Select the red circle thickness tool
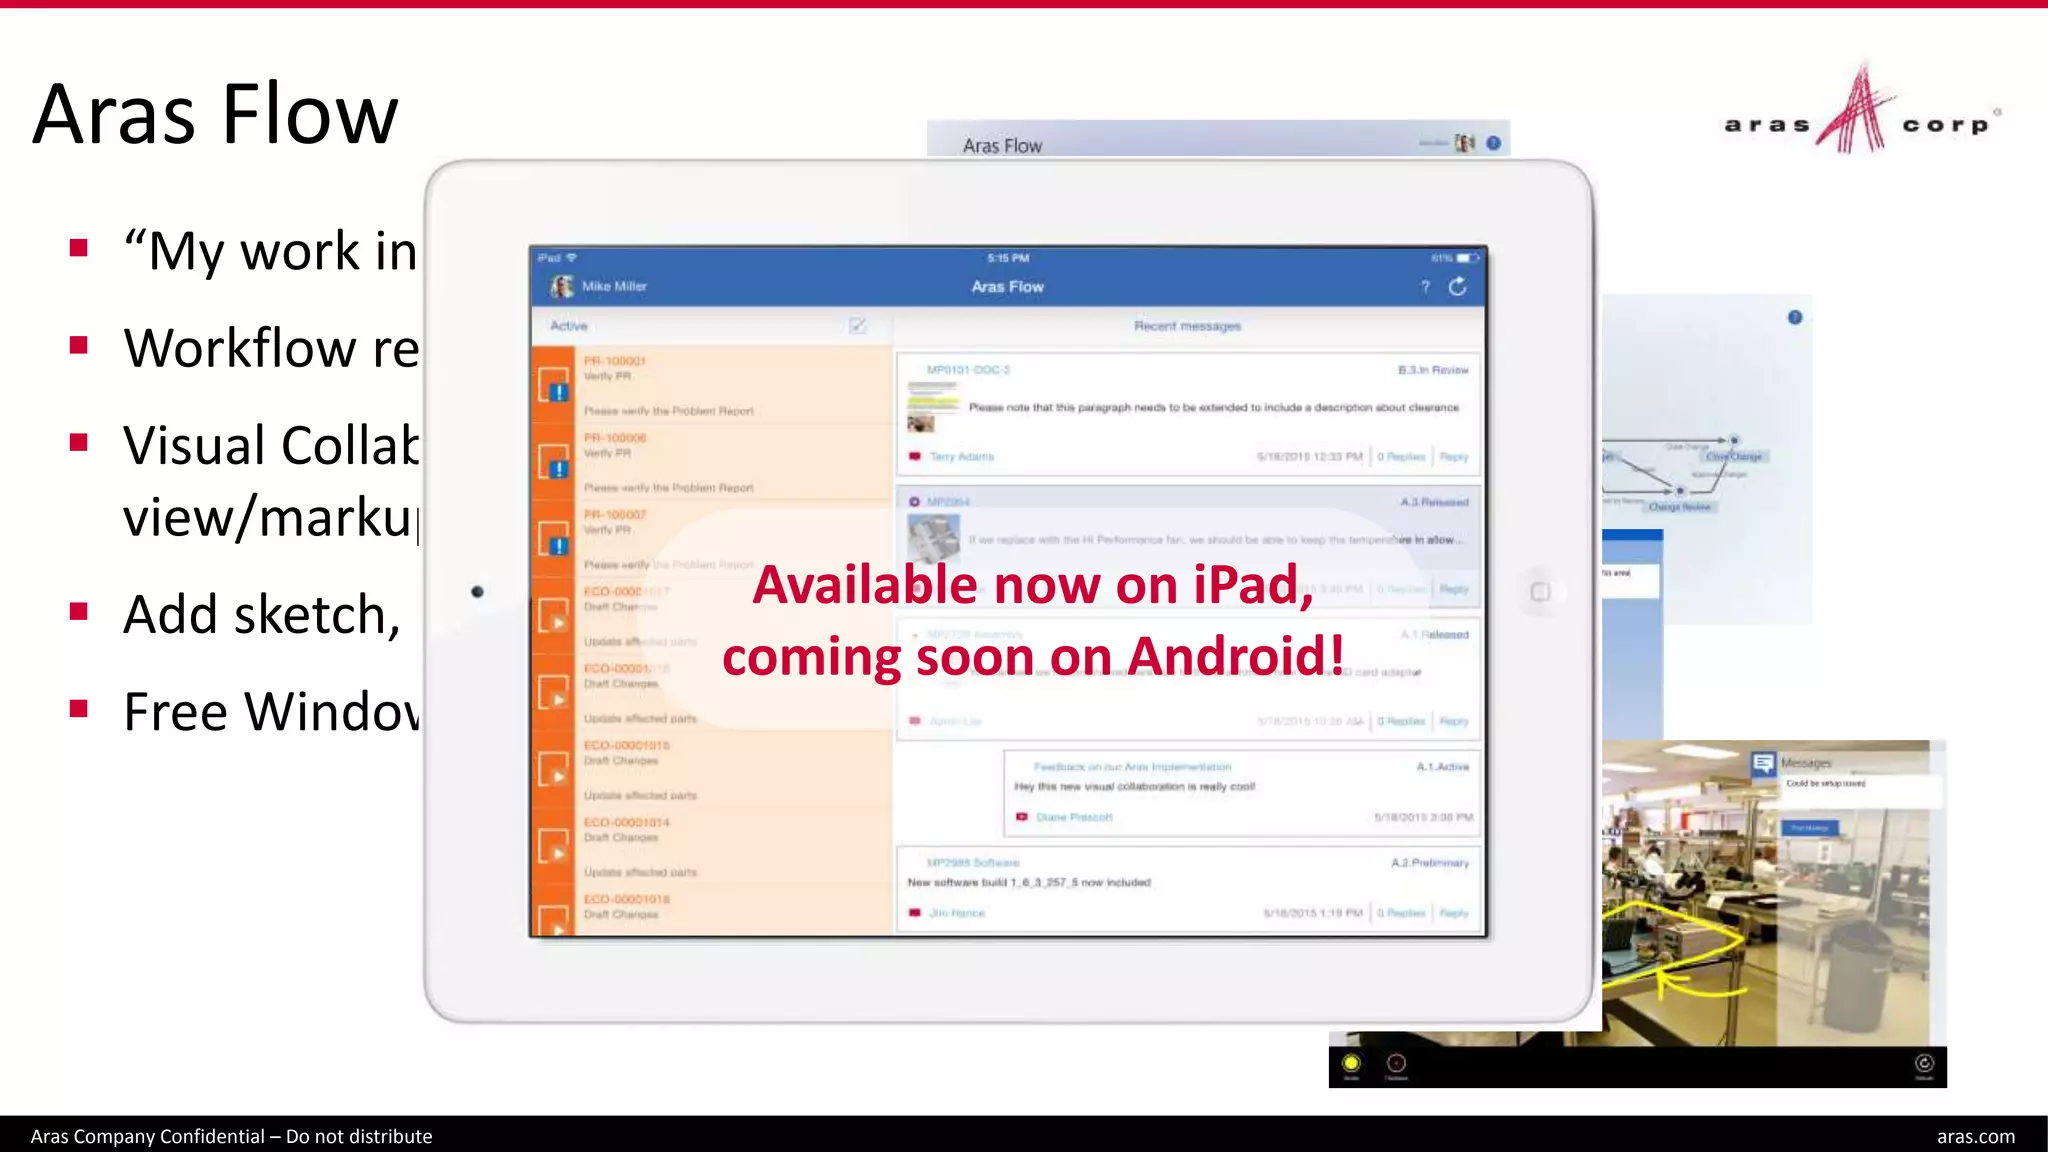The width and height of the screenshot is (2048, 1152). point(1397,1064)
